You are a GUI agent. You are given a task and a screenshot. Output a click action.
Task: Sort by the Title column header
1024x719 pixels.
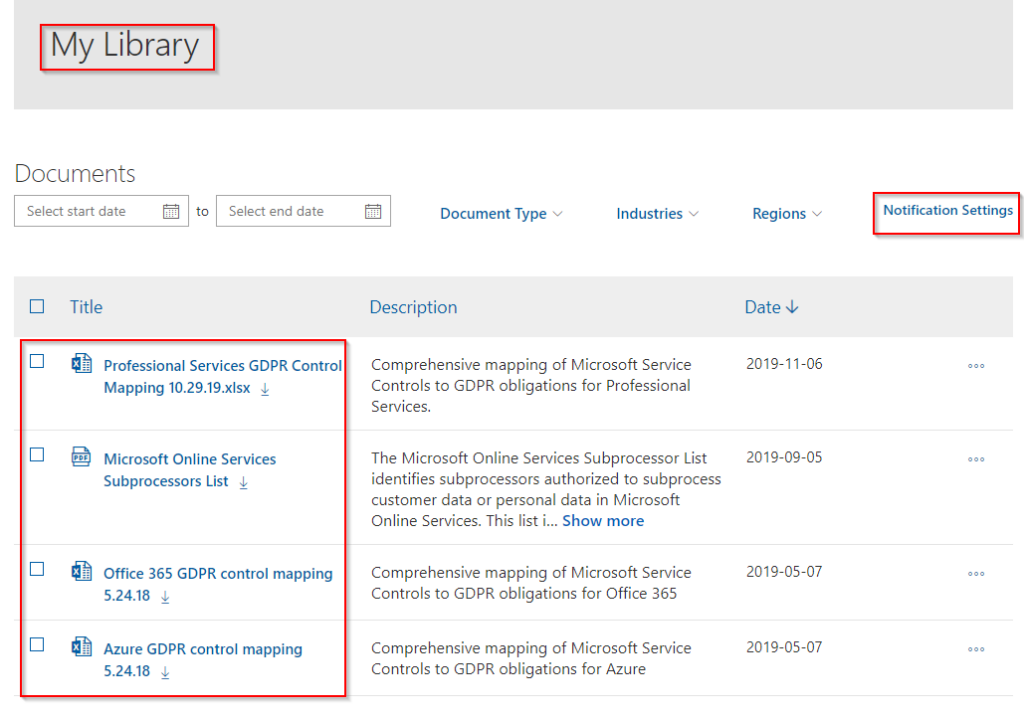click(86, 307)
